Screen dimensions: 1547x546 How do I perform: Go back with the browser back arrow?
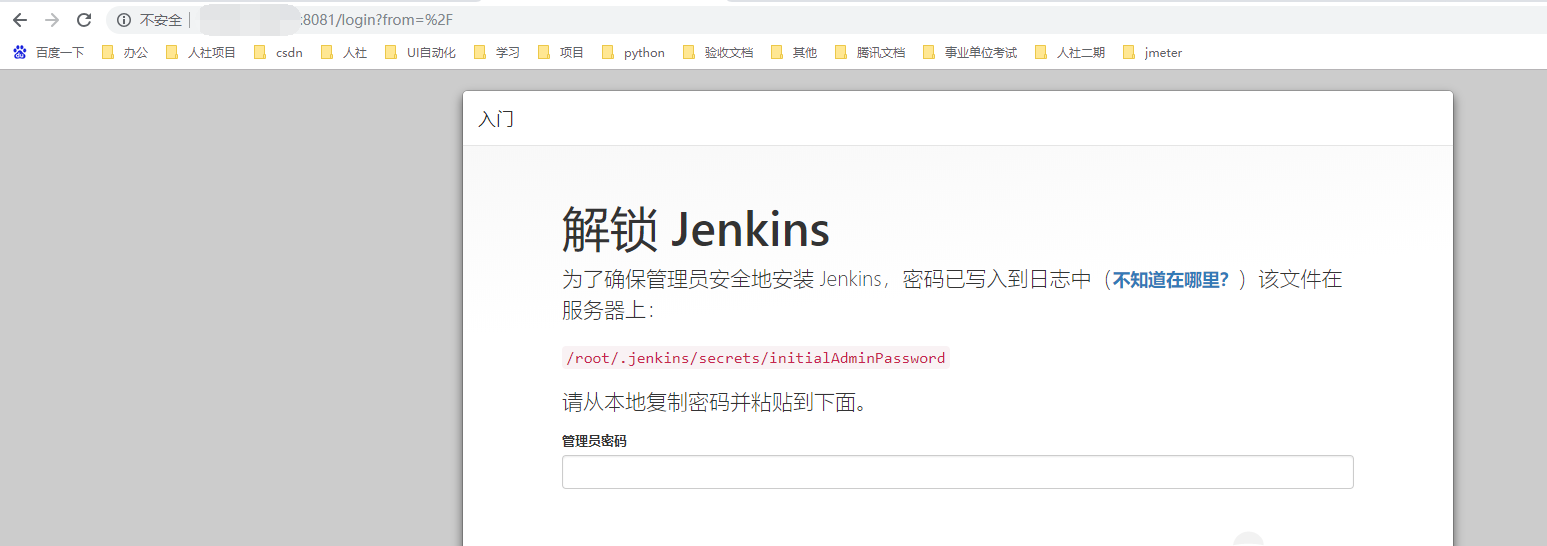click(x=20, y=20)
